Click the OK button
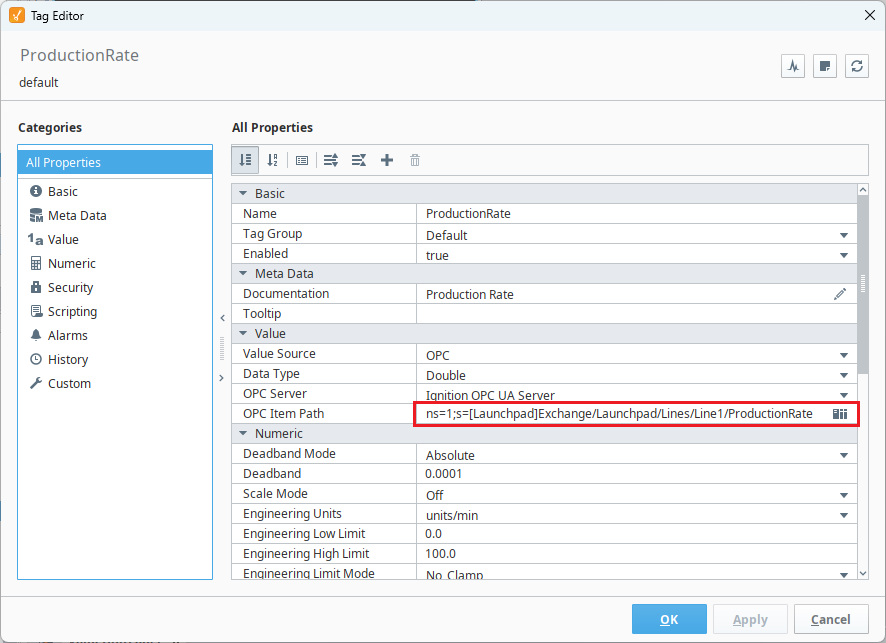 click(x=669, y=619)
